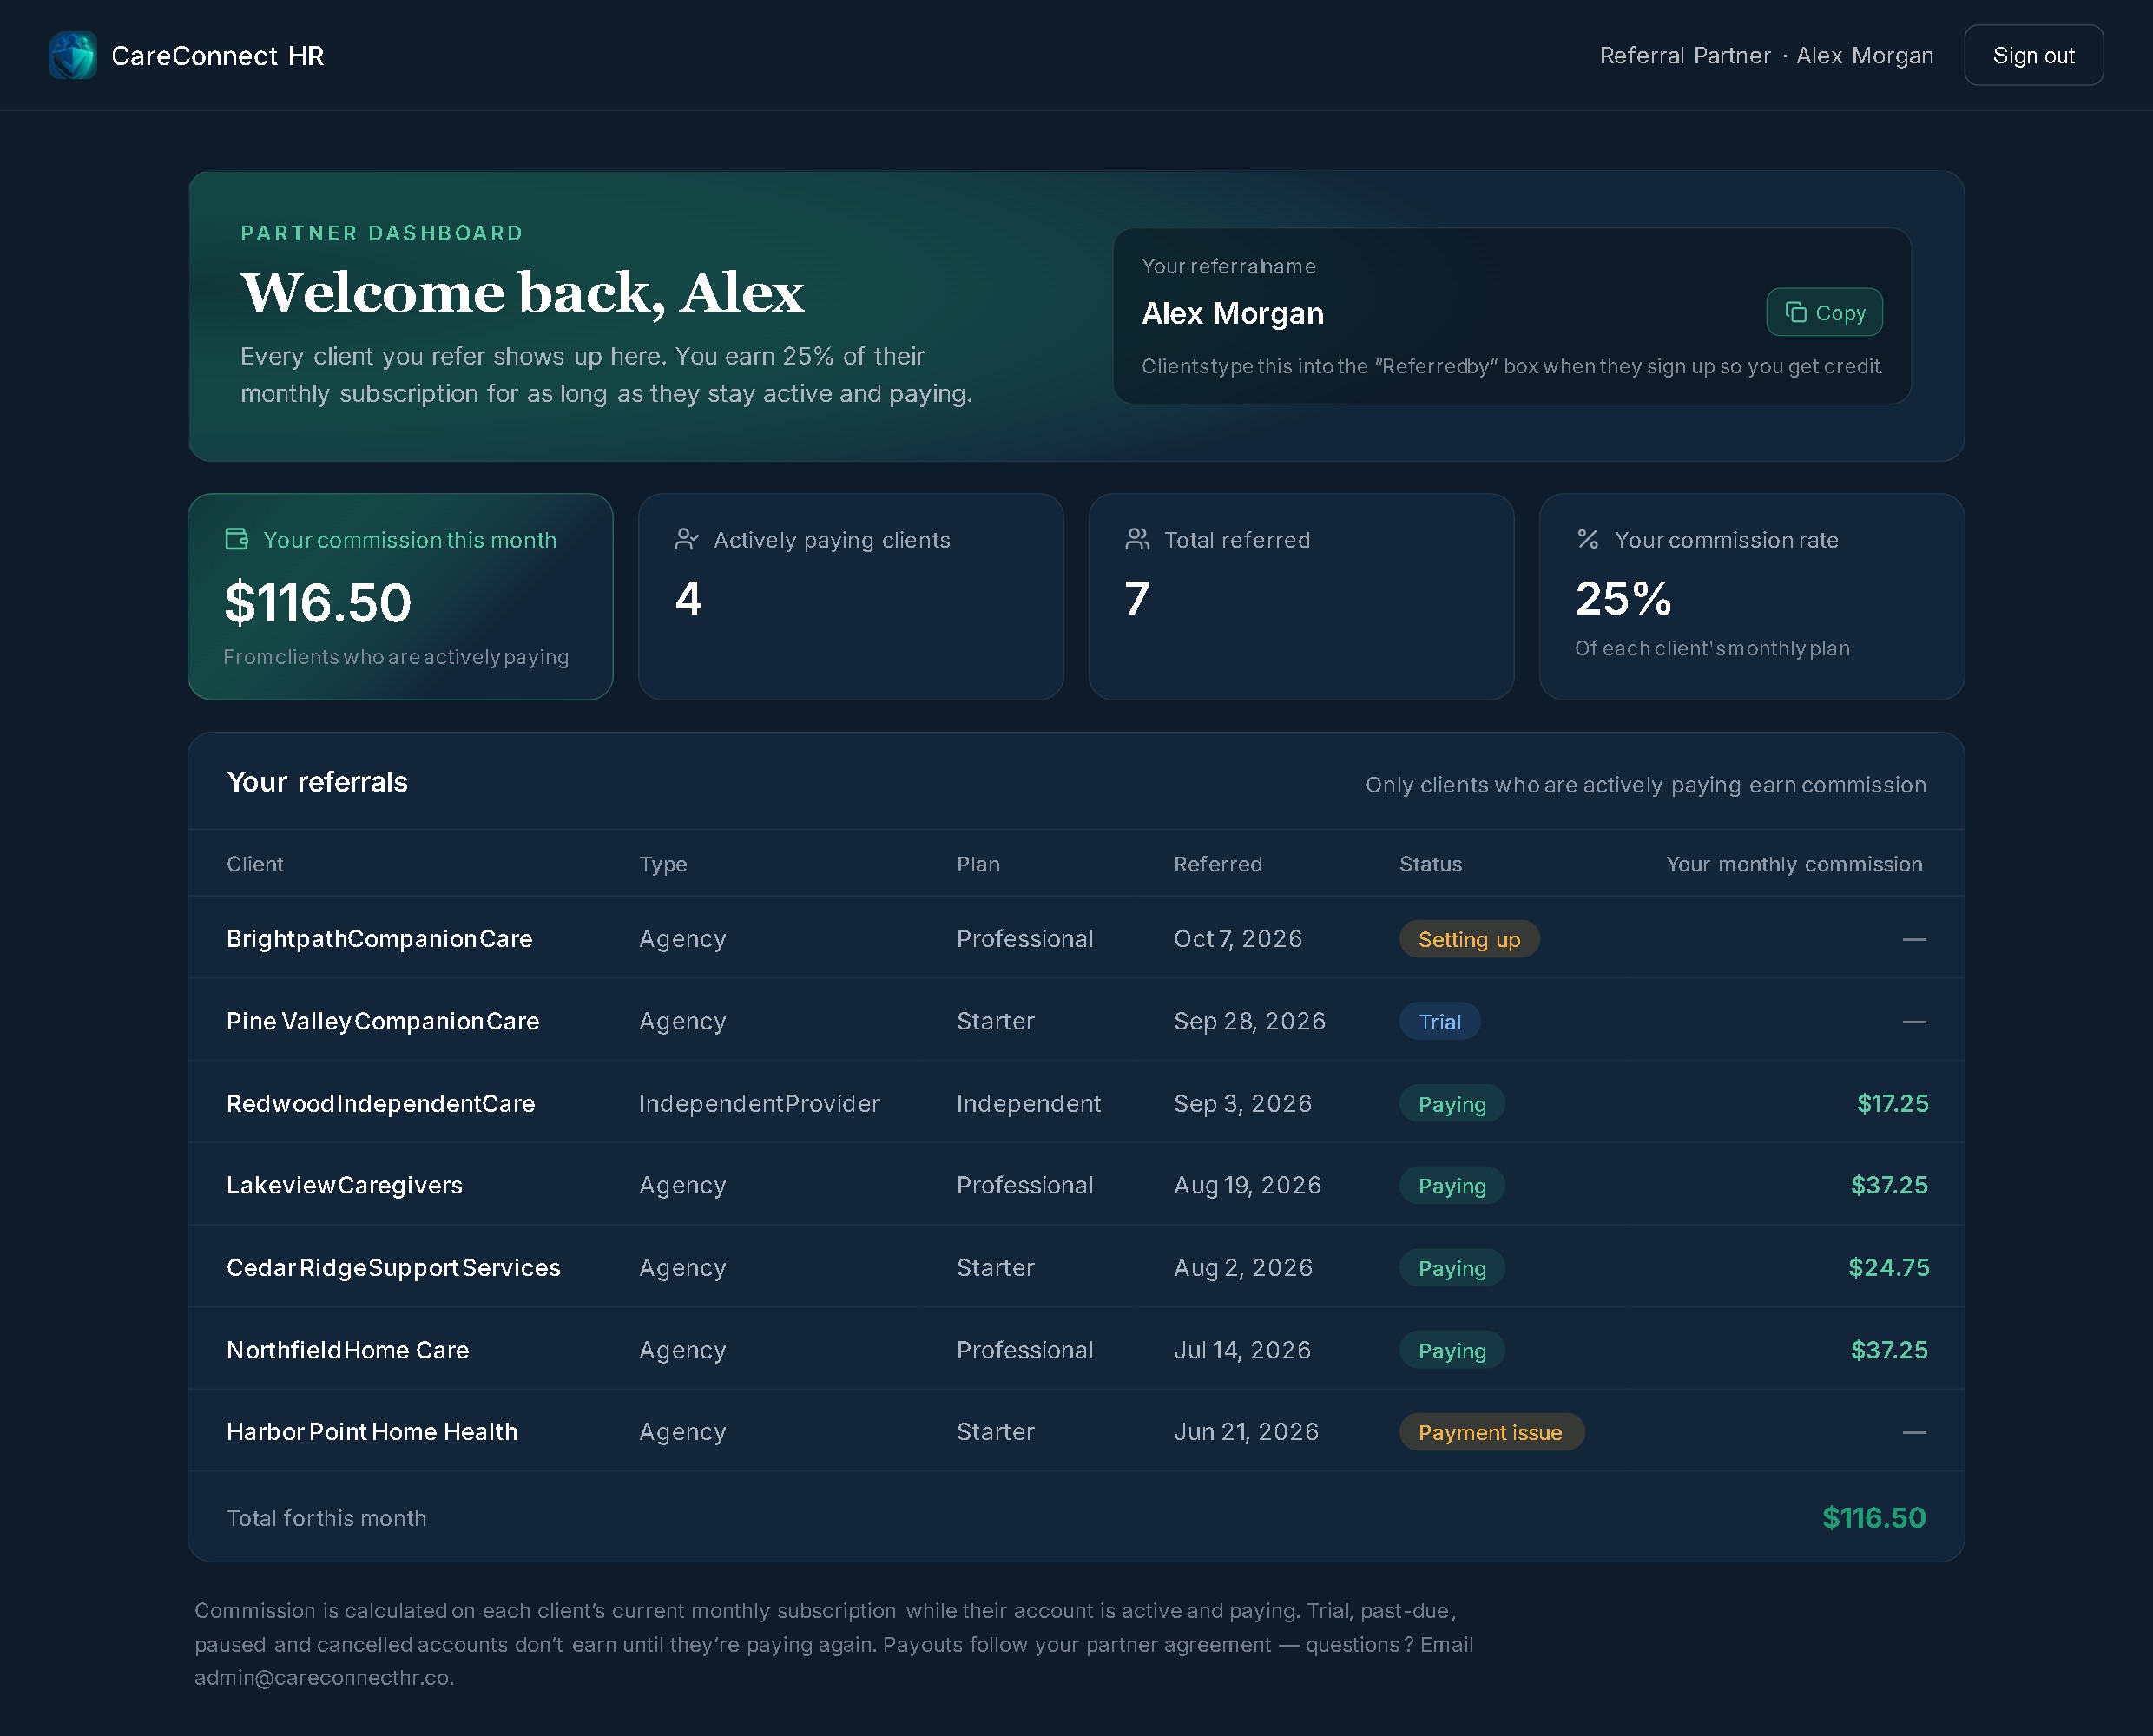Click $37.25 in the Northfield Home Care row

click(x=1888, y=1349)
